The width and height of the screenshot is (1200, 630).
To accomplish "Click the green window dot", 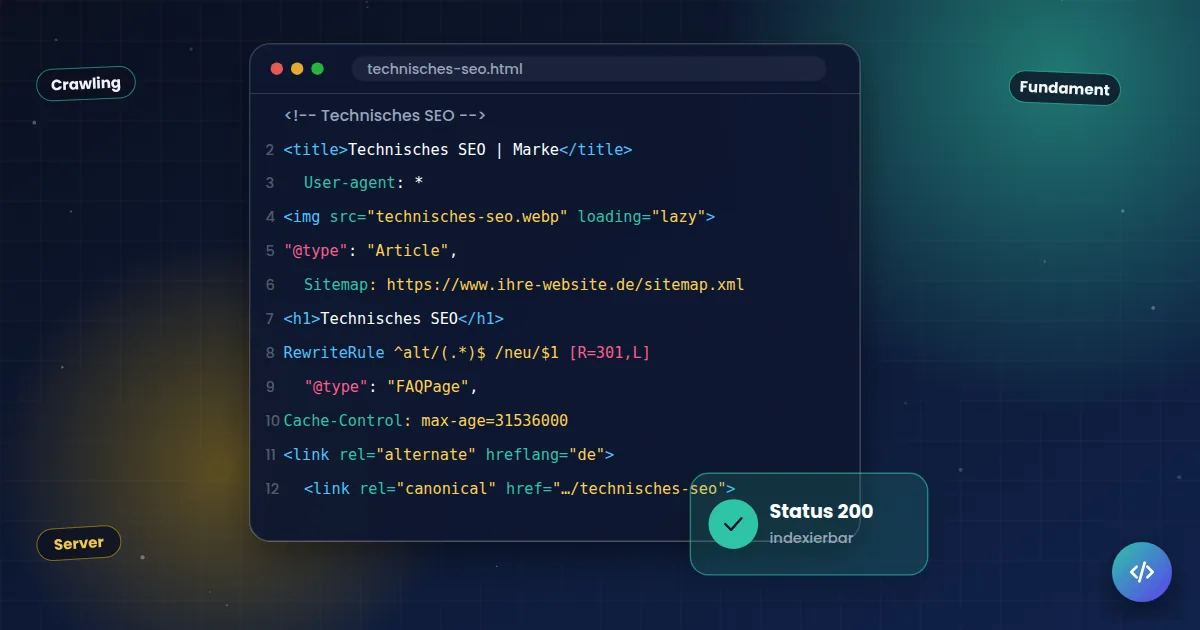I will click(x=318, y=69).
